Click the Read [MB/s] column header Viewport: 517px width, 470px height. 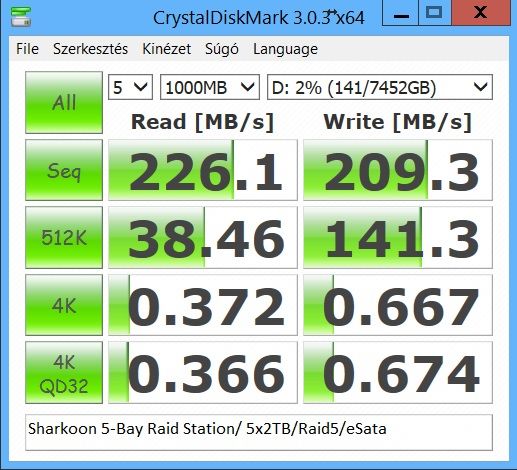click(x=203, y=122)
